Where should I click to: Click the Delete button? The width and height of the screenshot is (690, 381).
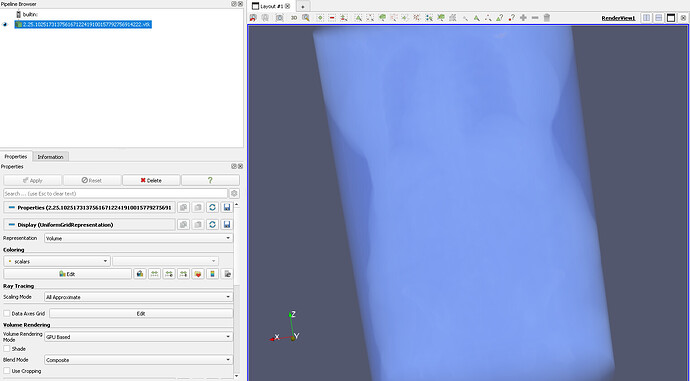coord(151,180)
